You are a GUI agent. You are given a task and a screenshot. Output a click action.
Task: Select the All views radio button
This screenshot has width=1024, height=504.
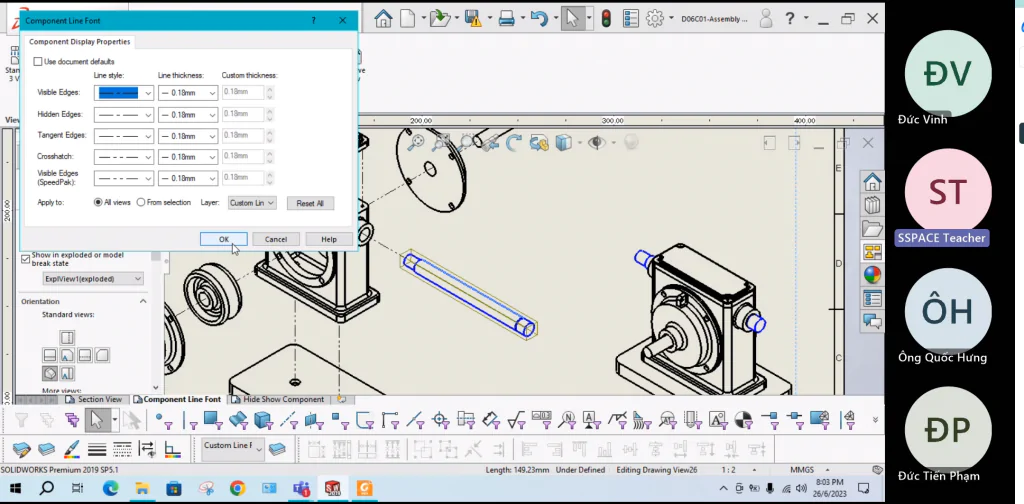[98, 202]
